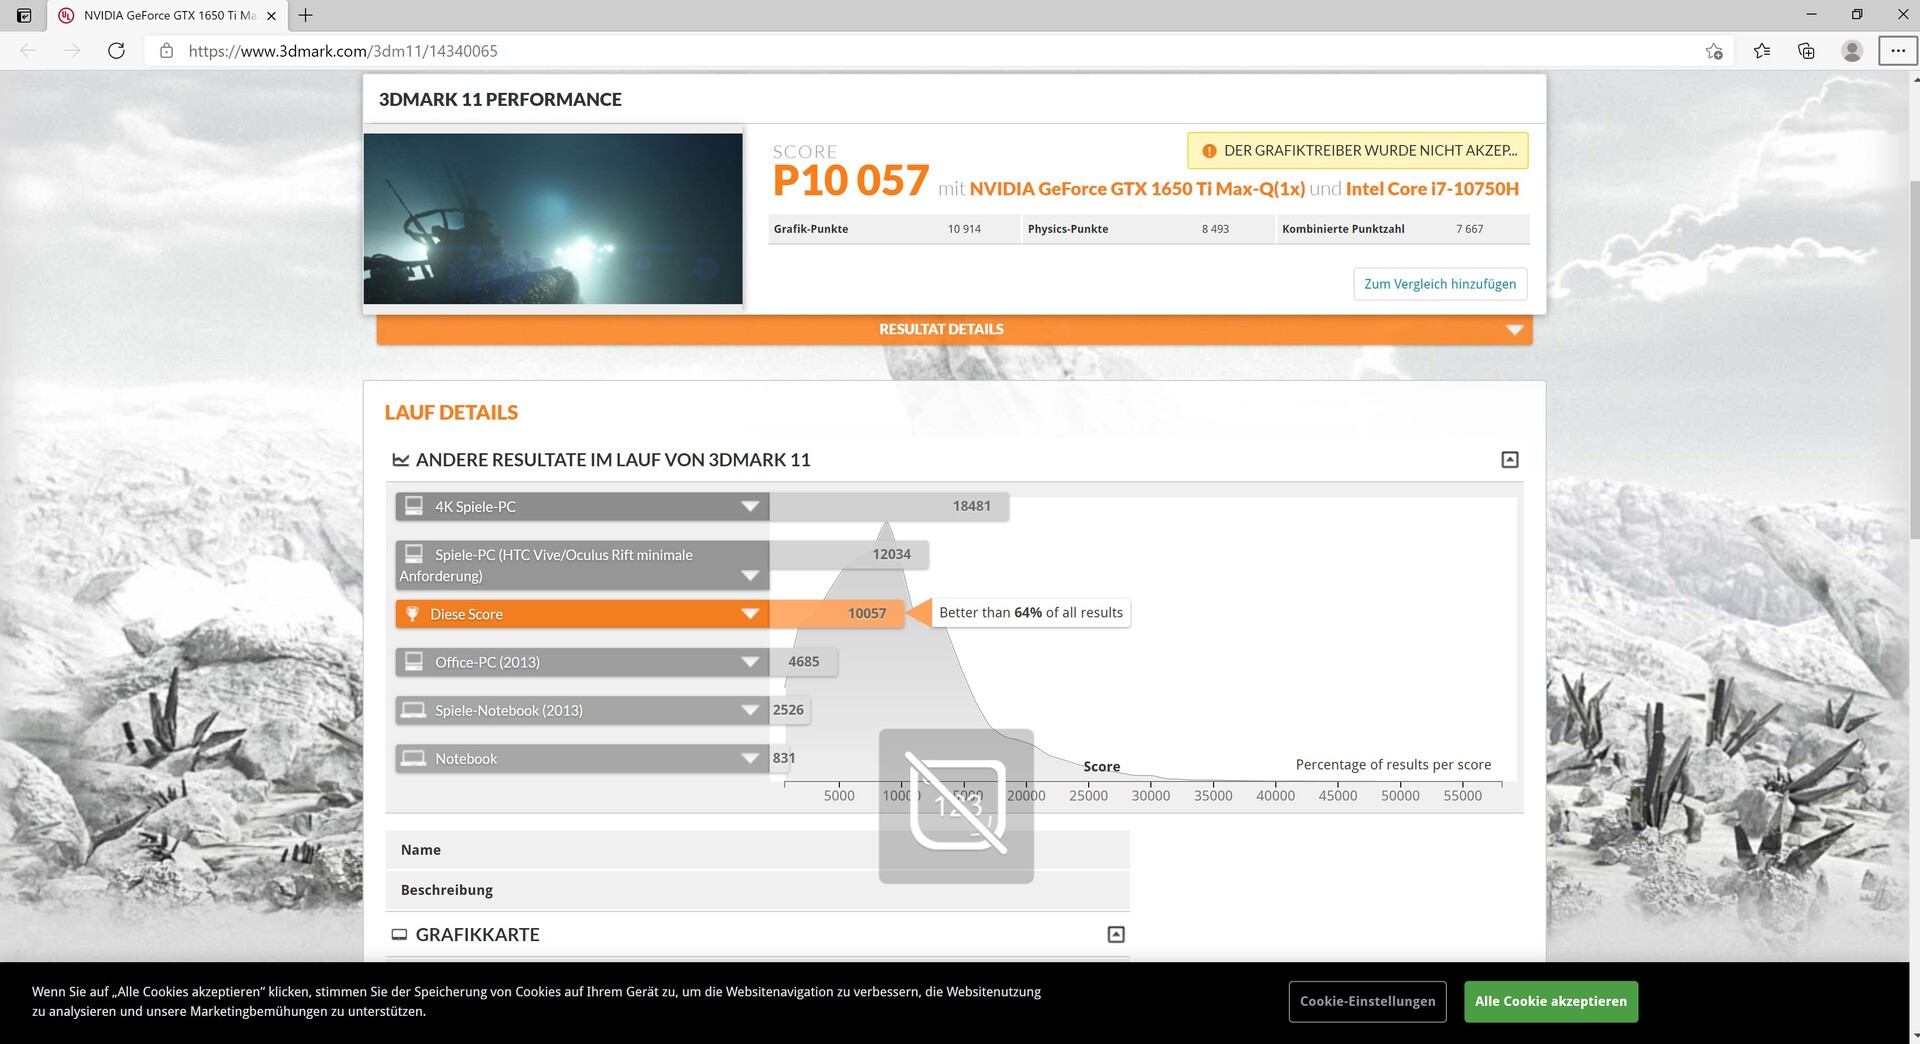1920x1044 pixels.
Task: Open a new browser tab
Action: click(x=305, y=15)
